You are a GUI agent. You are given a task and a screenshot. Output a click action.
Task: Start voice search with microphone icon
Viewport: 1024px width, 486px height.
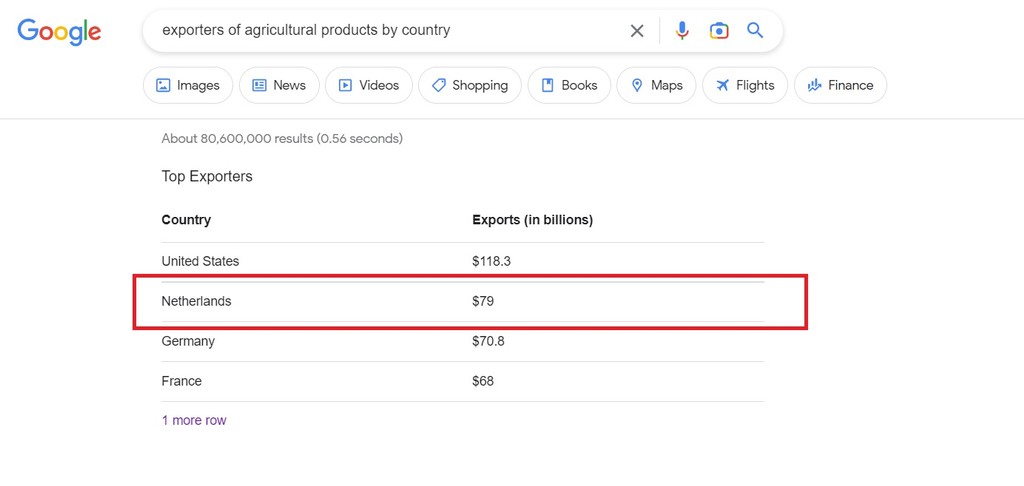tap(682, 31)
